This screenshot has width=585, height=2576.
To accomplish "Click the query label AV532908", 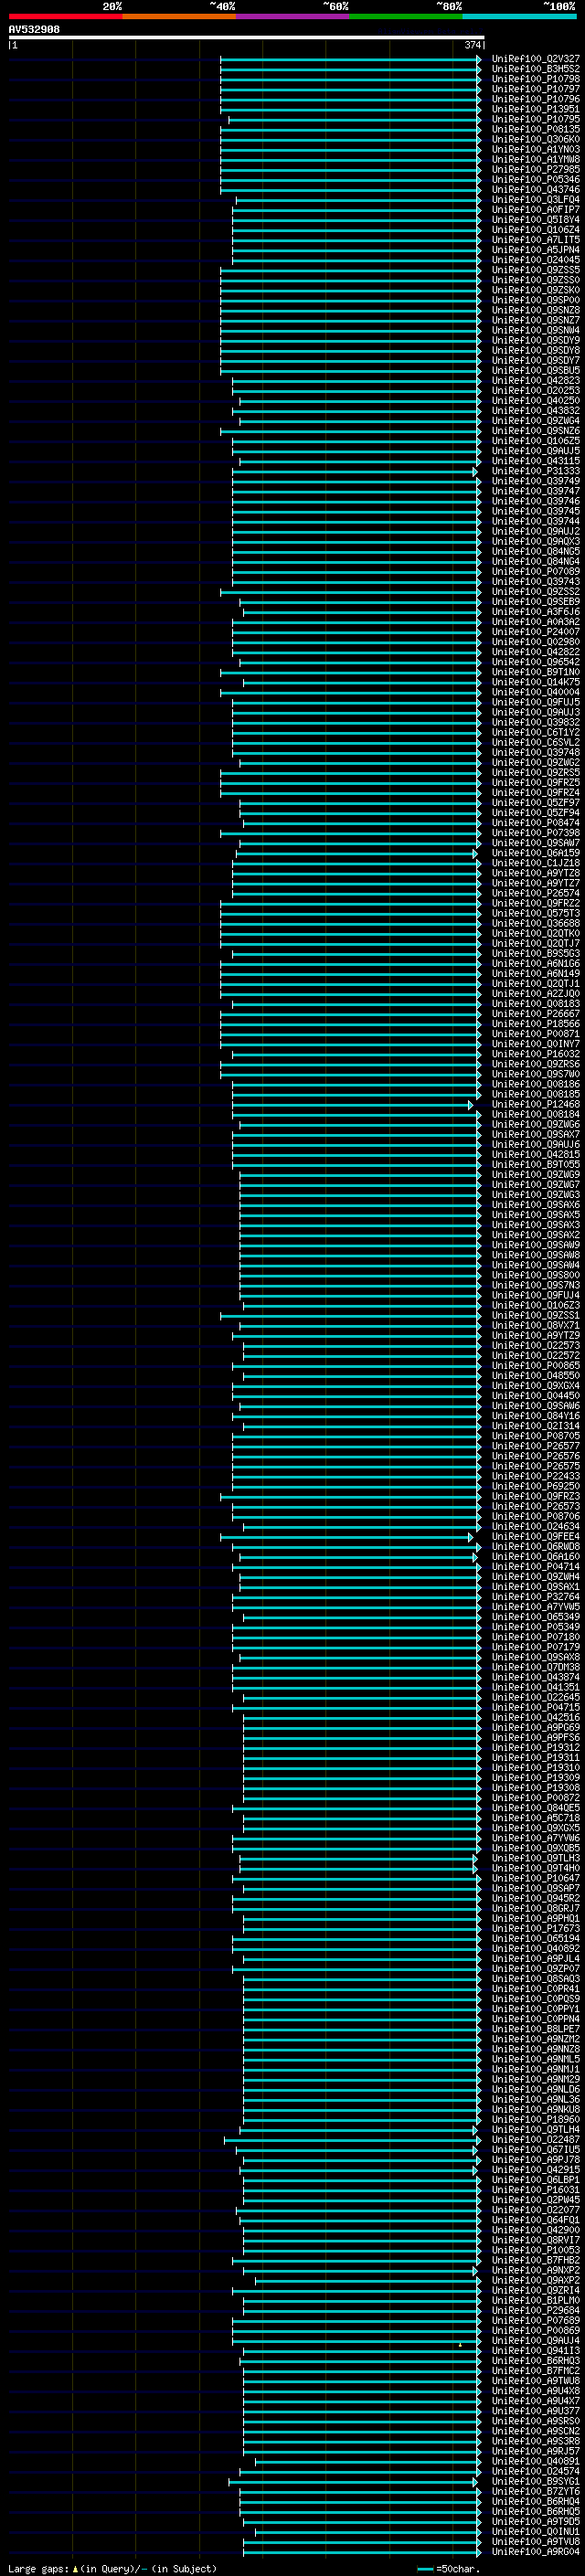I will 34,30.
